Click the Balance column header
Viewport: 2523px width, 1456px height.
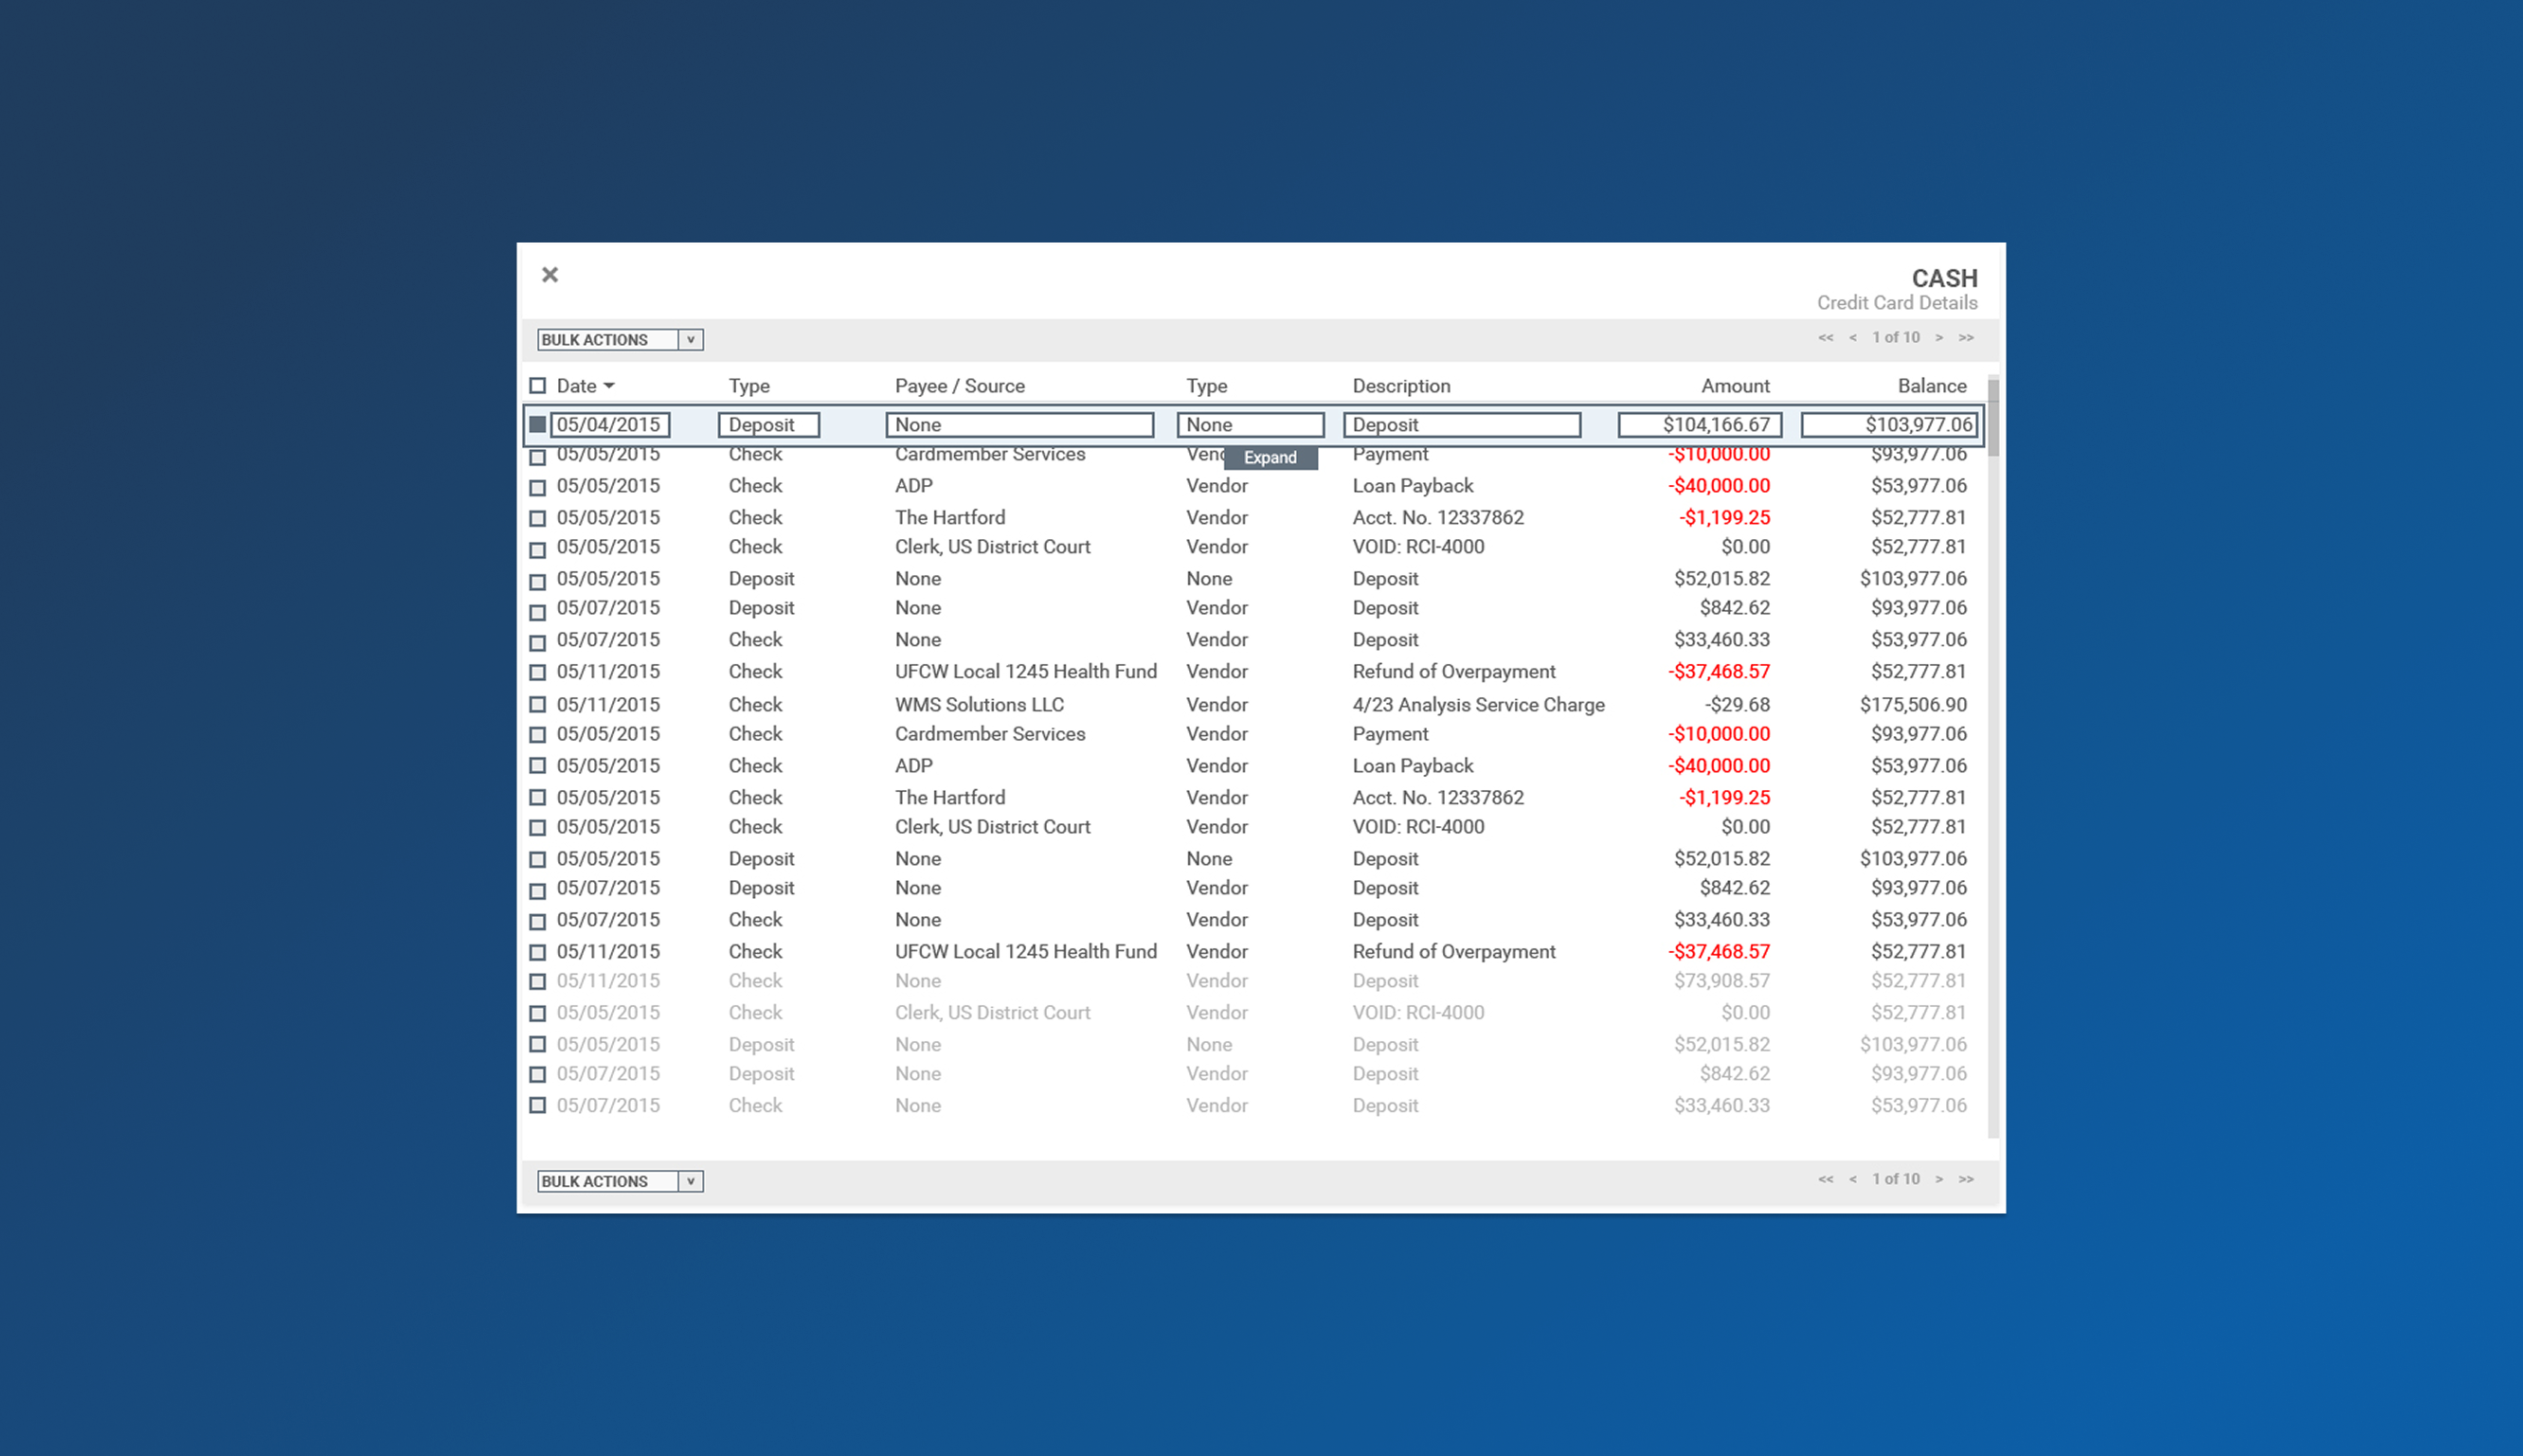pos(1931,386)
